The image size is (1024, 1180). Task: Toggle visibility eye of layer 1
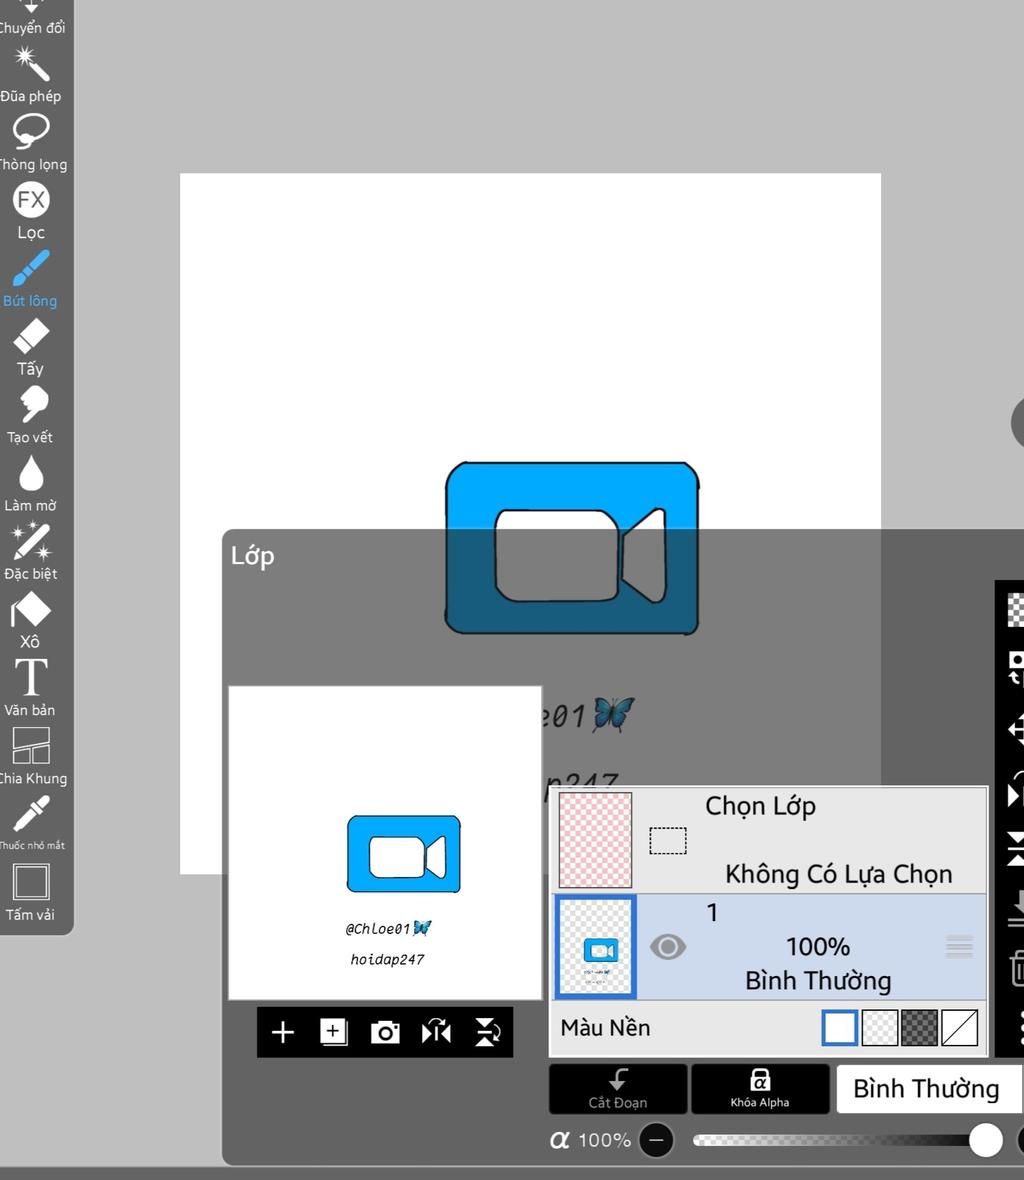pyautogui.click(x=667, y=947)
